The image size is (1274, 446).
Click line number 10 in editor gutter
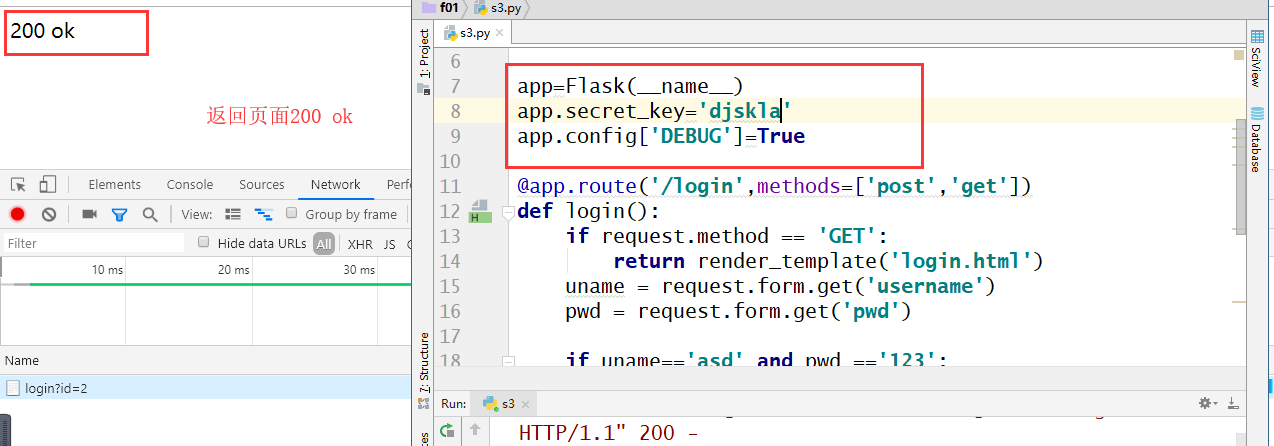pyautogui.click(x=450, y=161)
